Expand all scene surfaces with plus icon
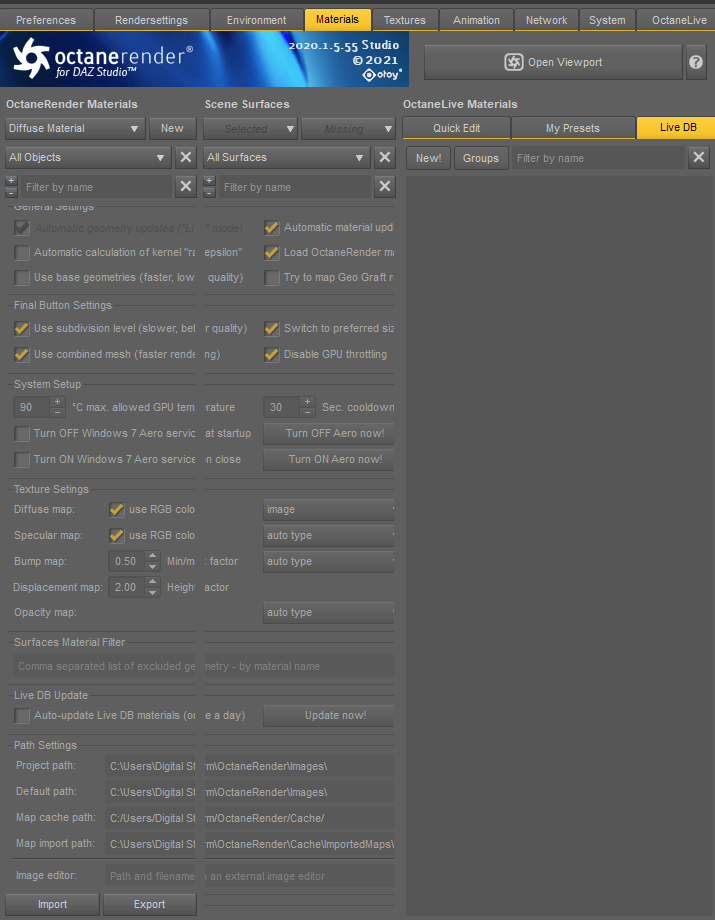Screen dimensions: 715x920 click(x=209, y=181)
